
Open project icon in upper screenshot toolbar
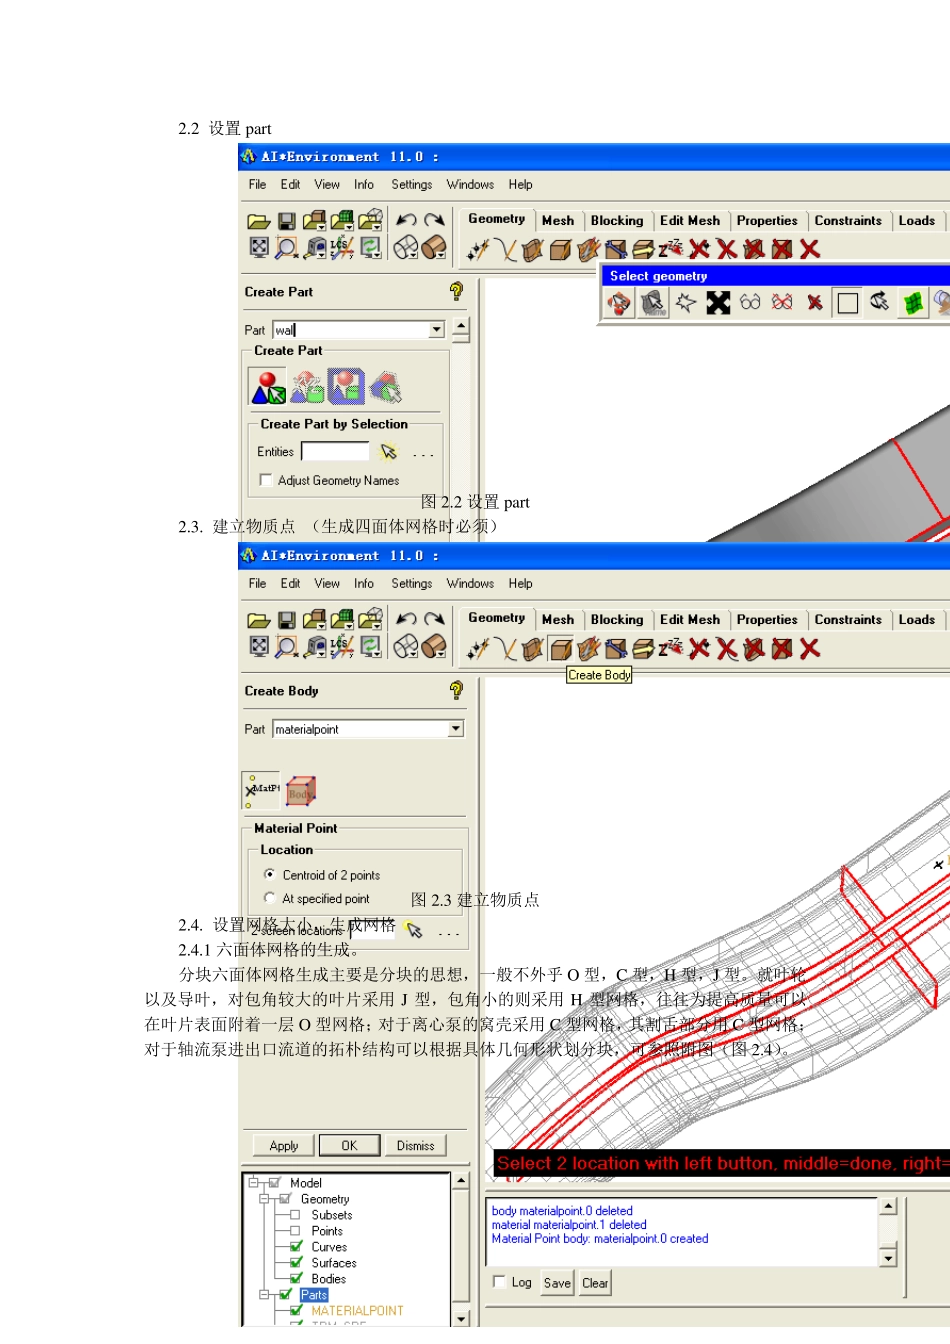click(259, 221)
